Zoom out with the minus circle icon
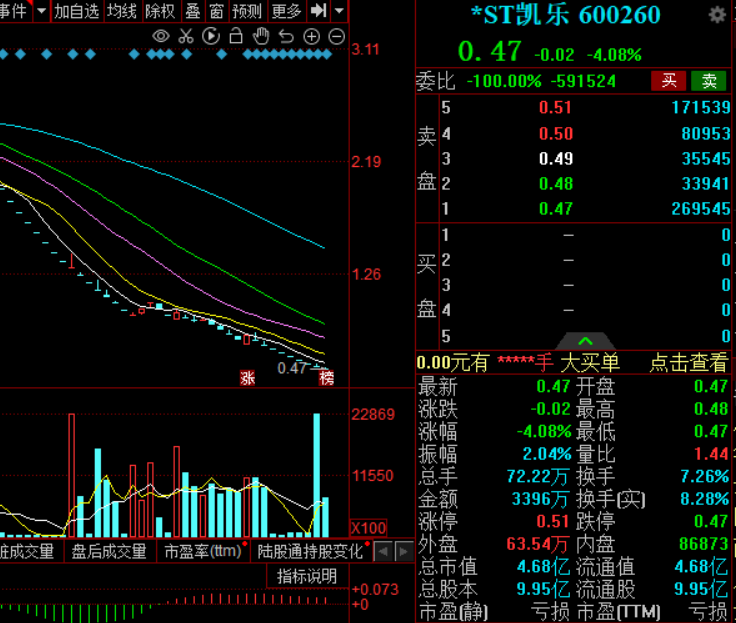Screen dimensions: 736x623 336,36
